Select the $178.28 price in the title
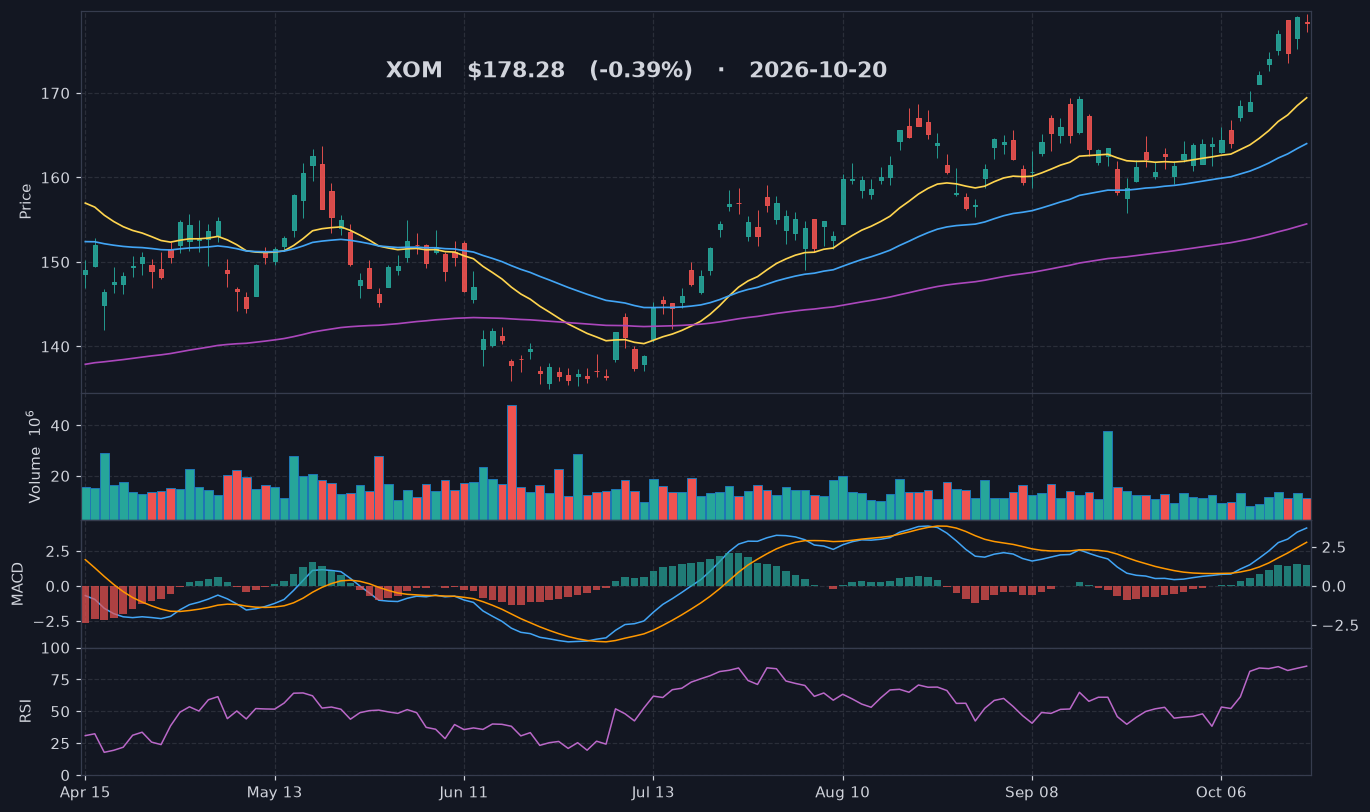Screen dimensions: 1370x812 point(516,70)
